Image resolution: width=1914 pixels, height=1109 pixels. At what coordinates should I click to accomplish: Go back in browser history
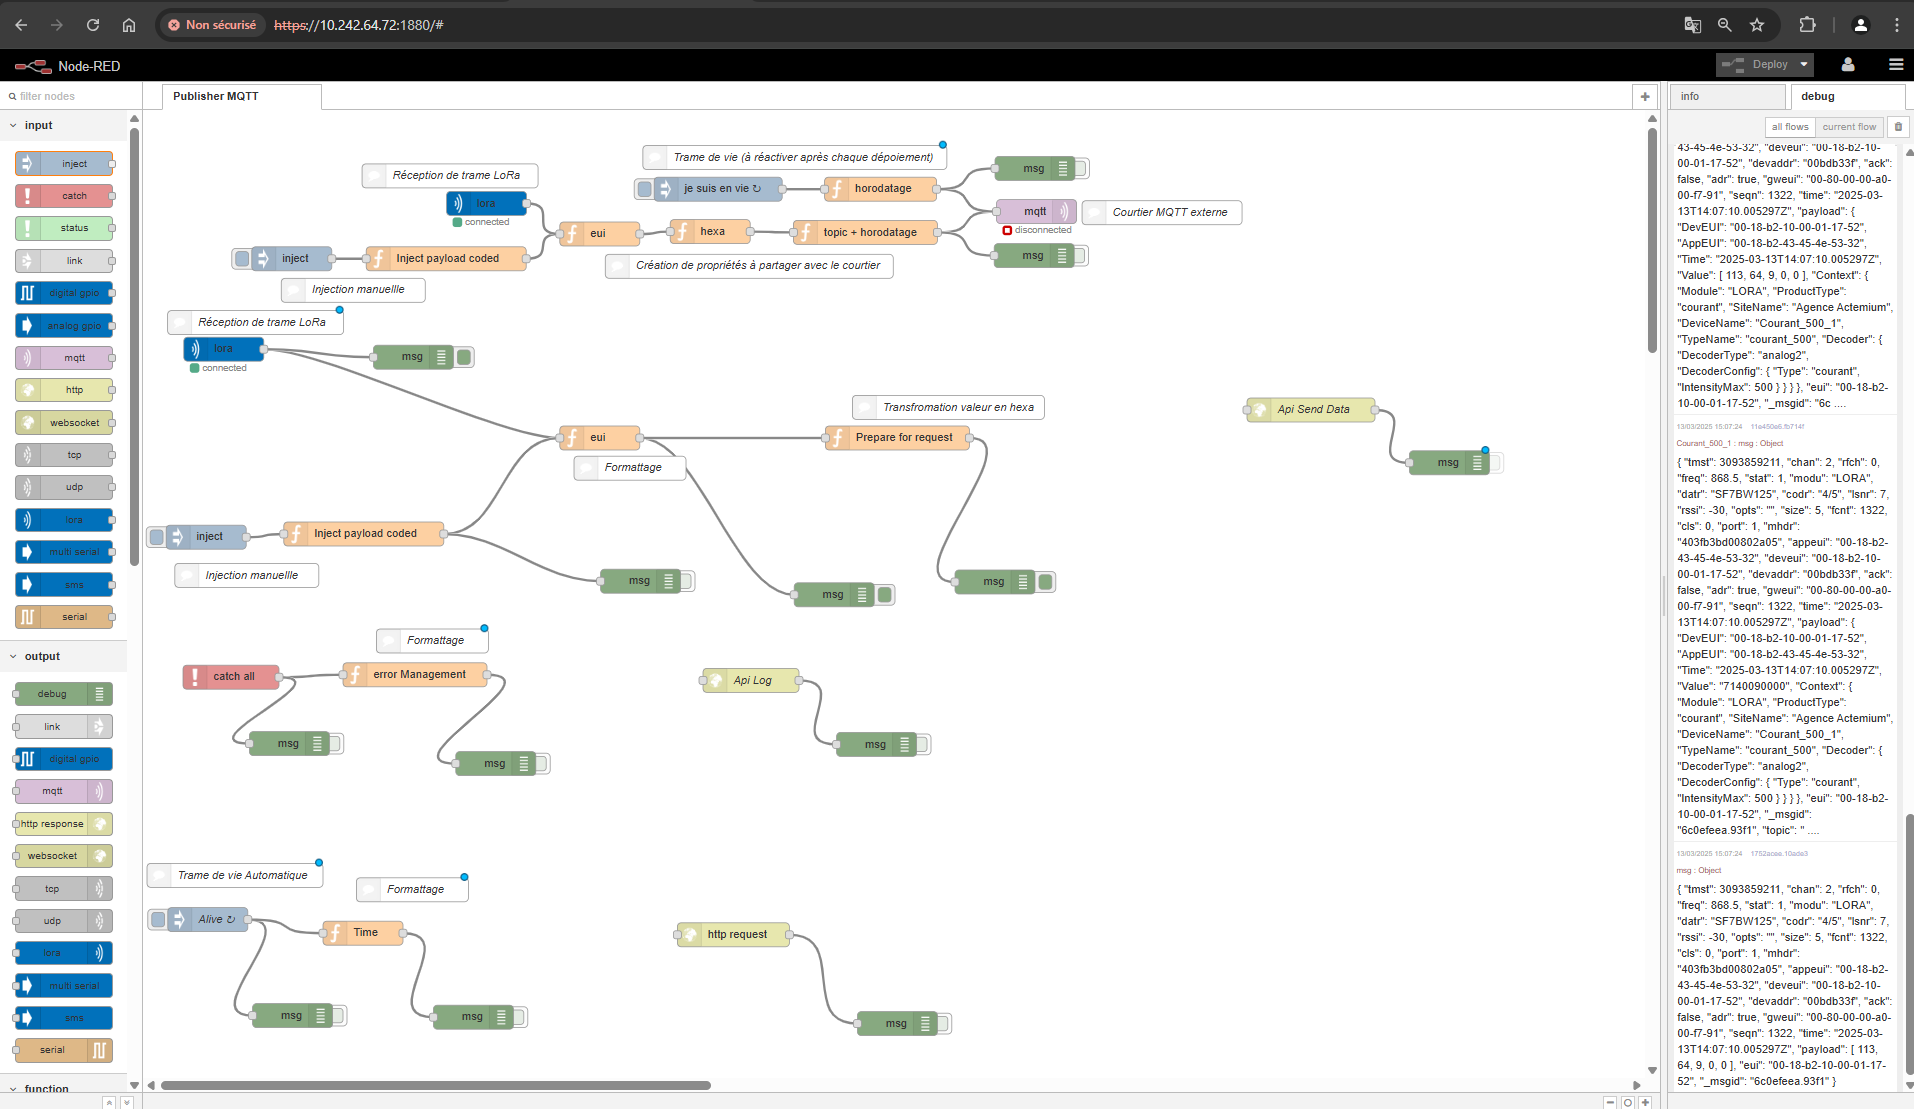coord(21,25)
